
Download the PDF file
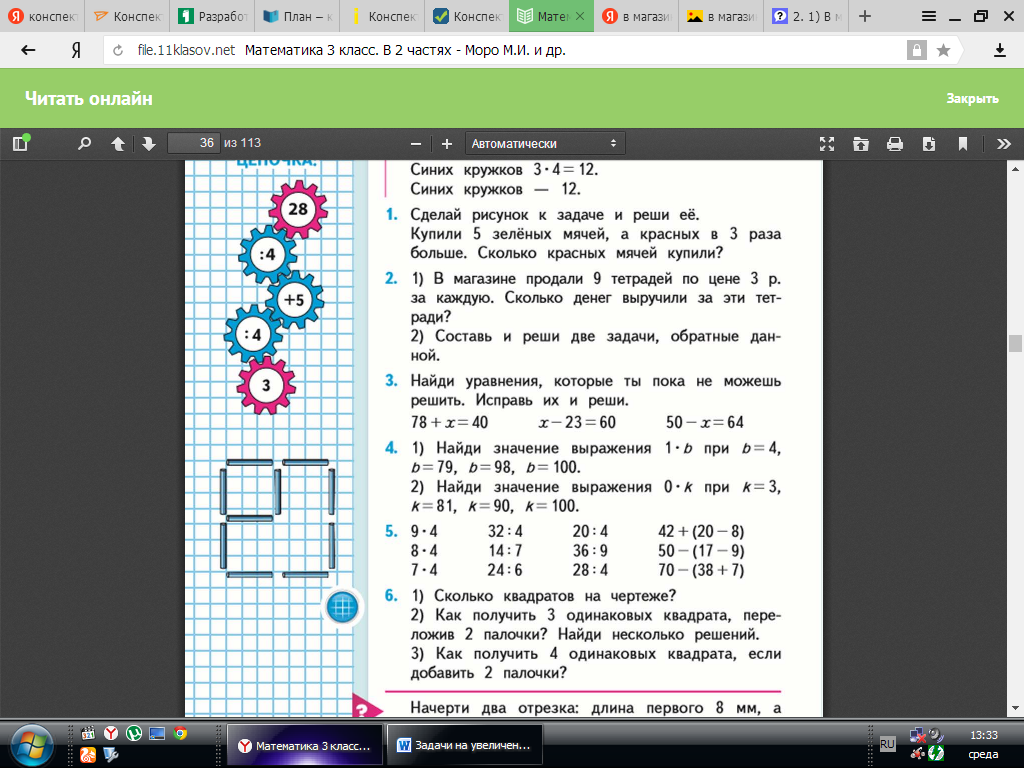[929, 143]
